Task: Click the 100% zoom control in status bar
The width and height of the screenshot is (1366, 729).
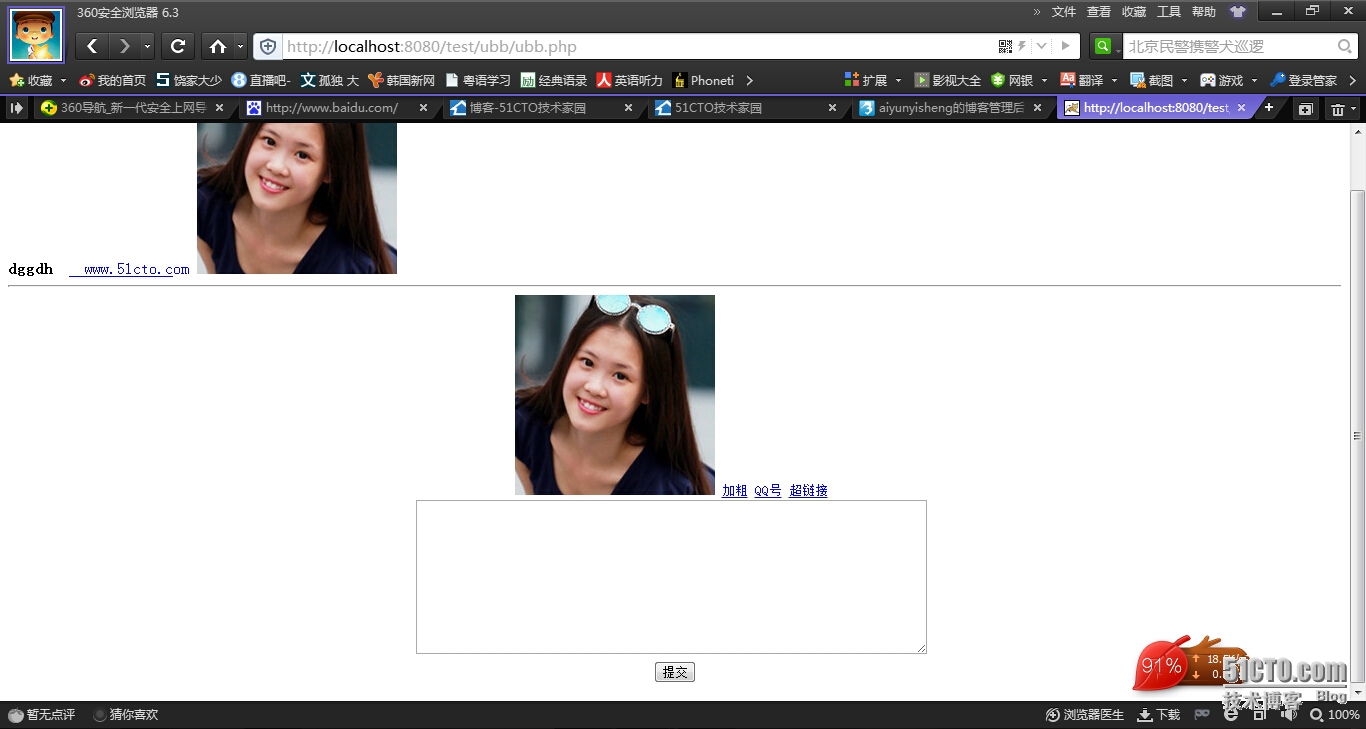Action: [x=1335, y=715]
